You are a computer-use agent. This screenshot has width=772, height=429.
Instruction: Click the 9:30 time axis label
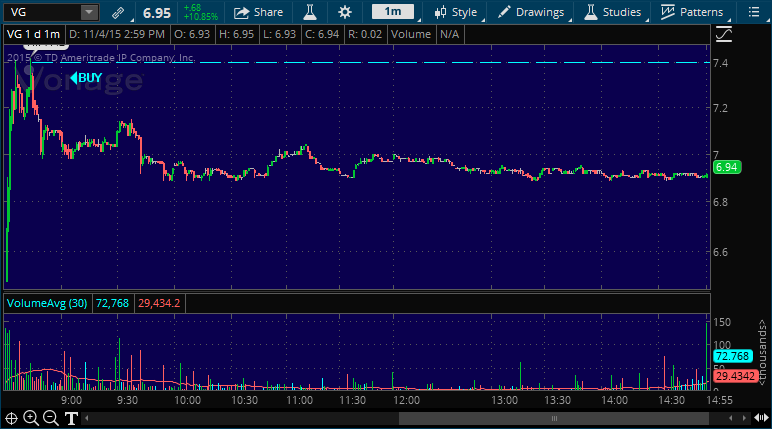[x=127, y=400]
